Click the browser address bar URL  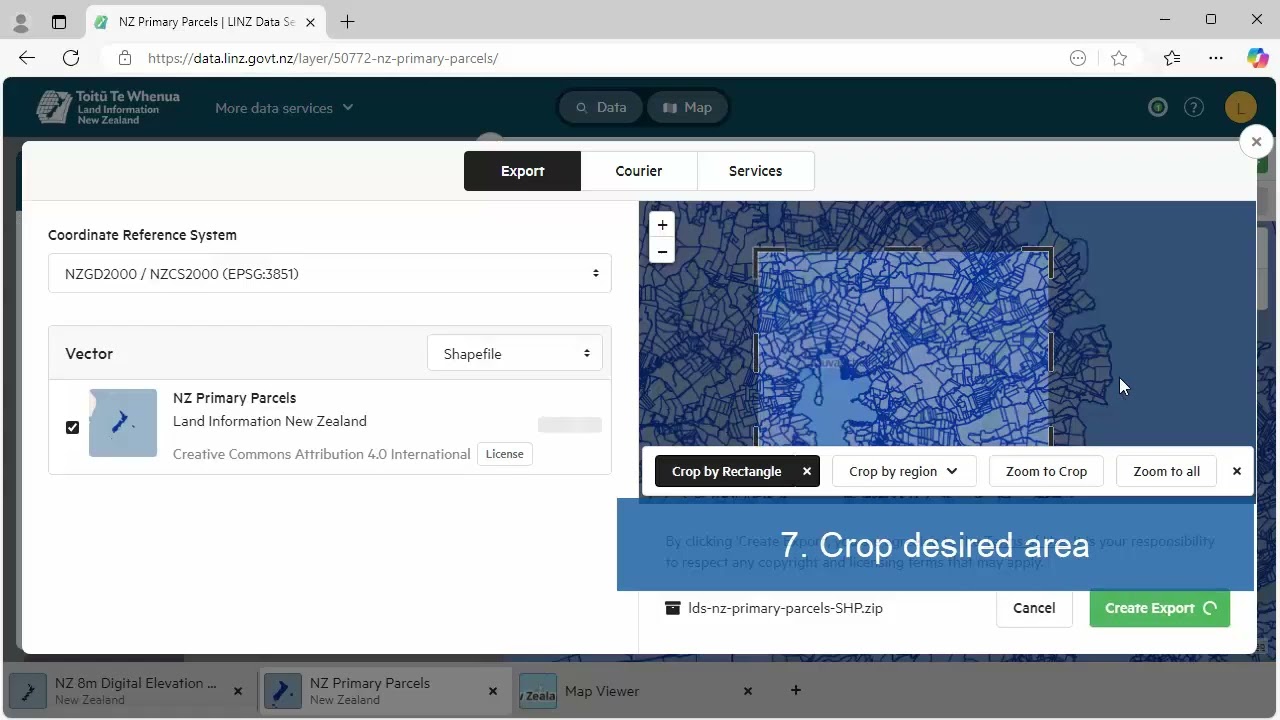[323, 58]
